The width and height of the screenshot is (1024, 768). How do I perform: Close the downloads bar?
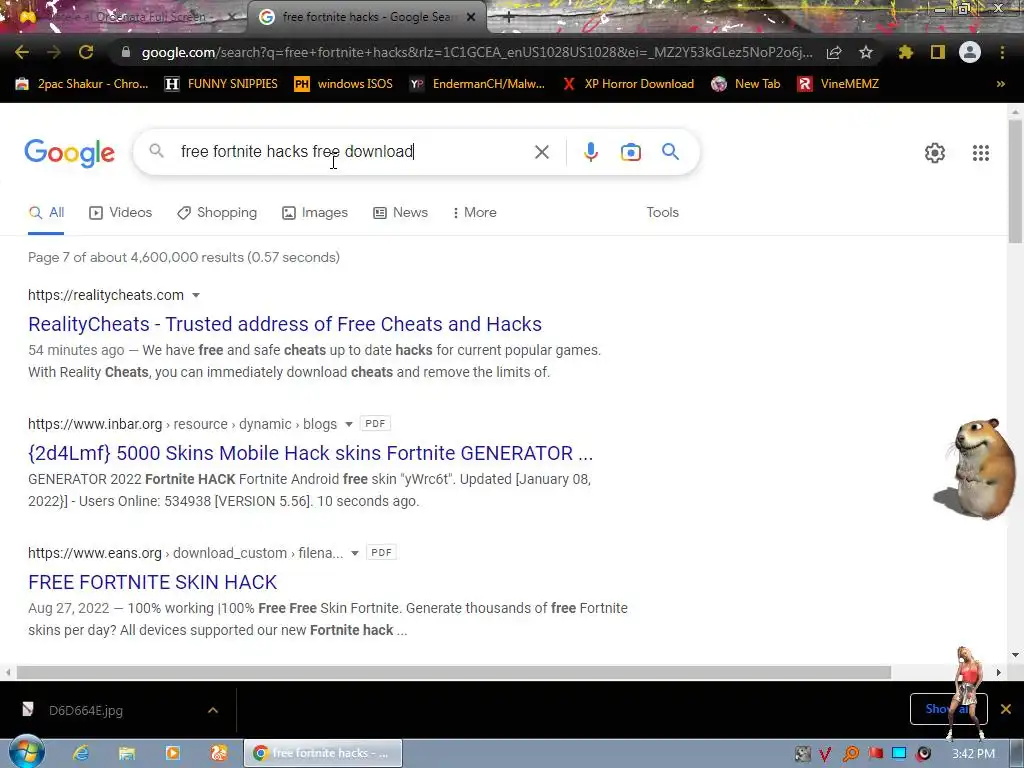(x=1006, y=709)
